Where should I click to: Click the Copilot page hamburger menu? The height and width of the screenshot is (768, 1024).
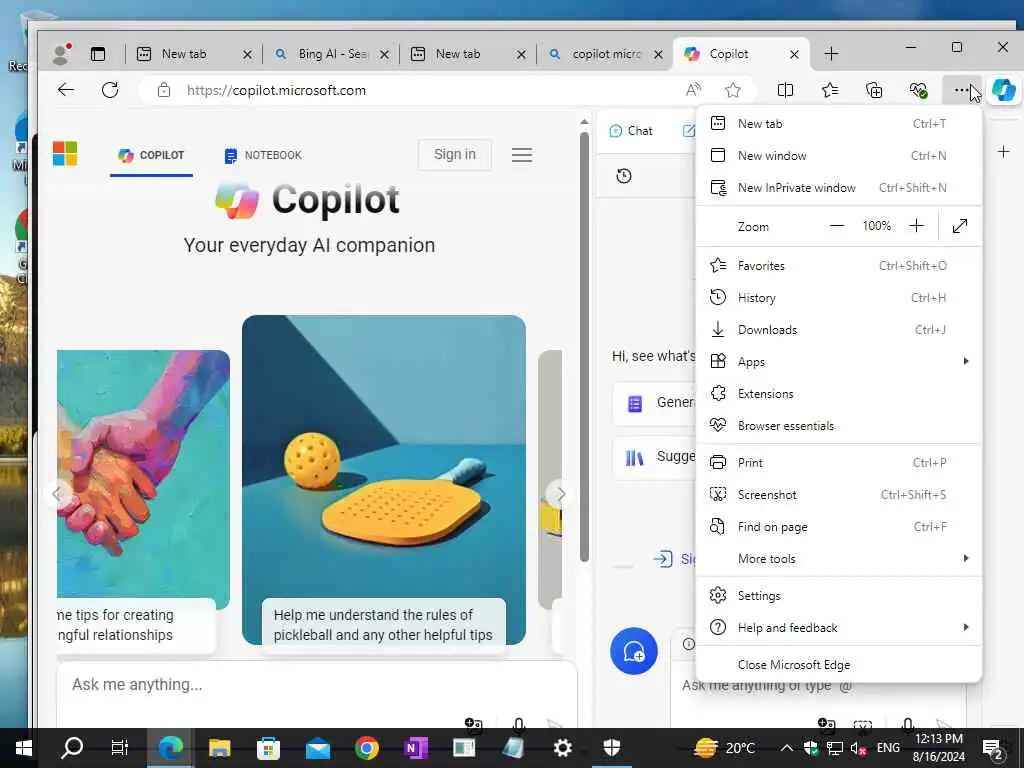pyautogui.click(x=522, y=155)
